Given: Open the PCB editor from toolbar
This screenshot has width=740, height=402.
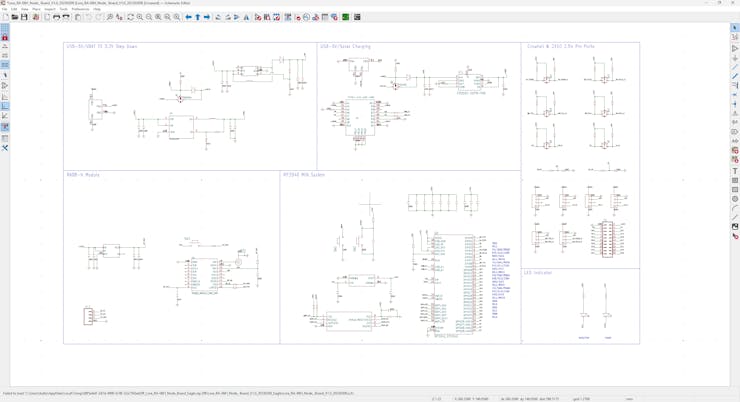Looking at the screenshot, I should (x=346, y=17).
